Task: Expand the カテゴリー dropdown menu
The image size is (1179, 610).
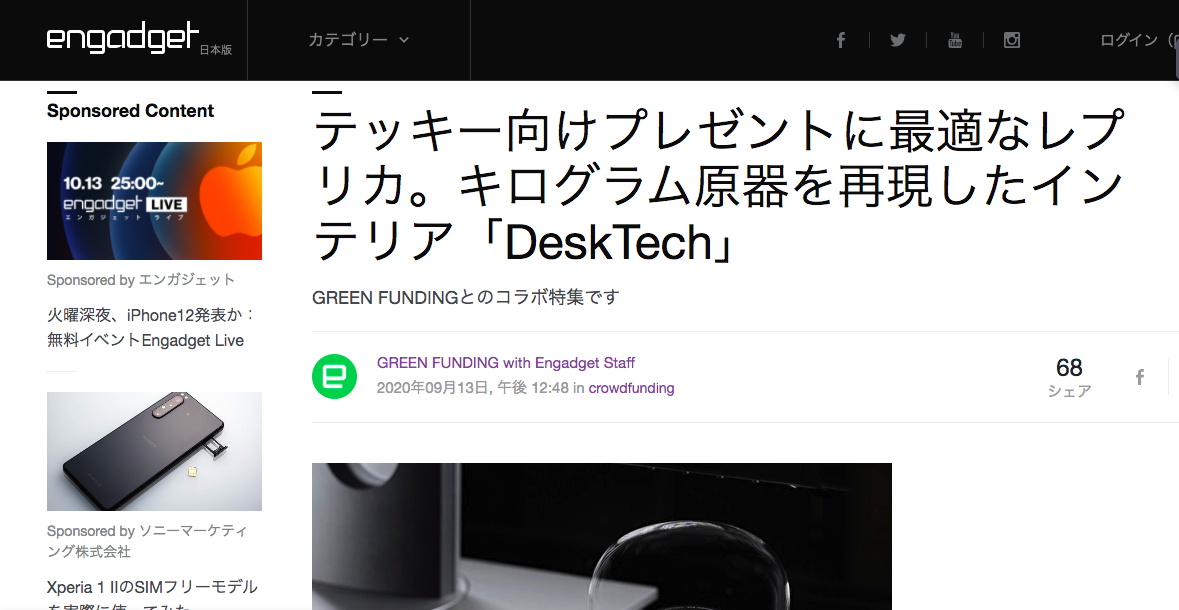Action: (359, 40)
